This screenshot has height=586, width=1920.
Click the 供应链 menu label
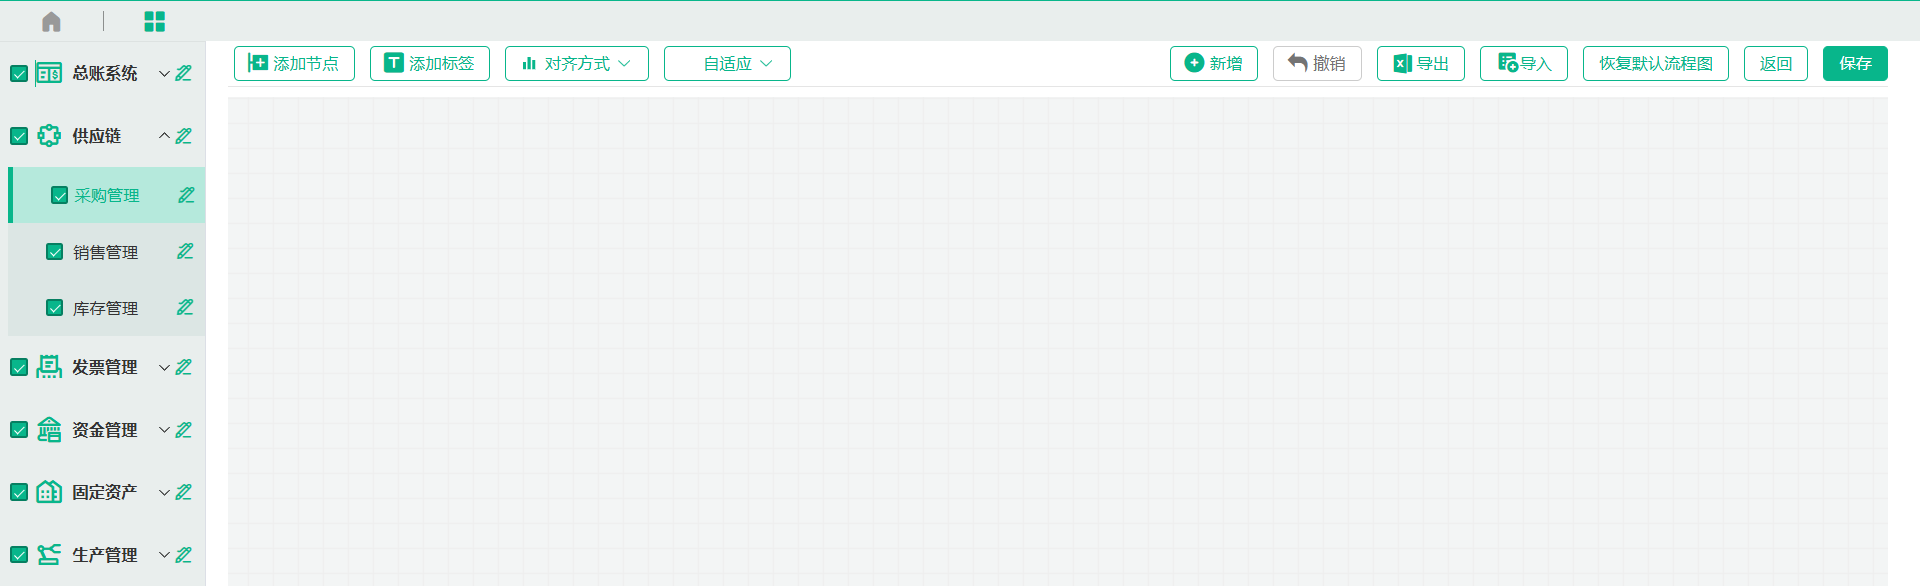point(97,136)
